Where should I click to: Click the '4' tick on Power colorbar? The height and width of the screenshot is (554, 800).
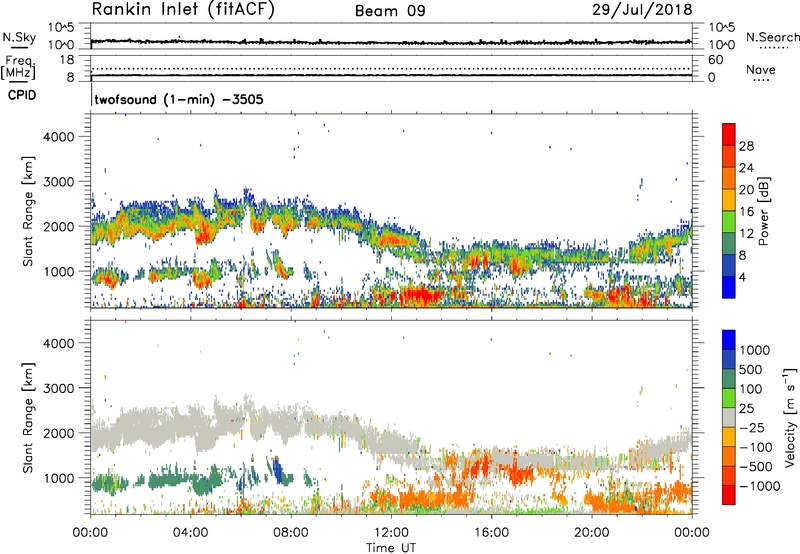click(743, 277)
